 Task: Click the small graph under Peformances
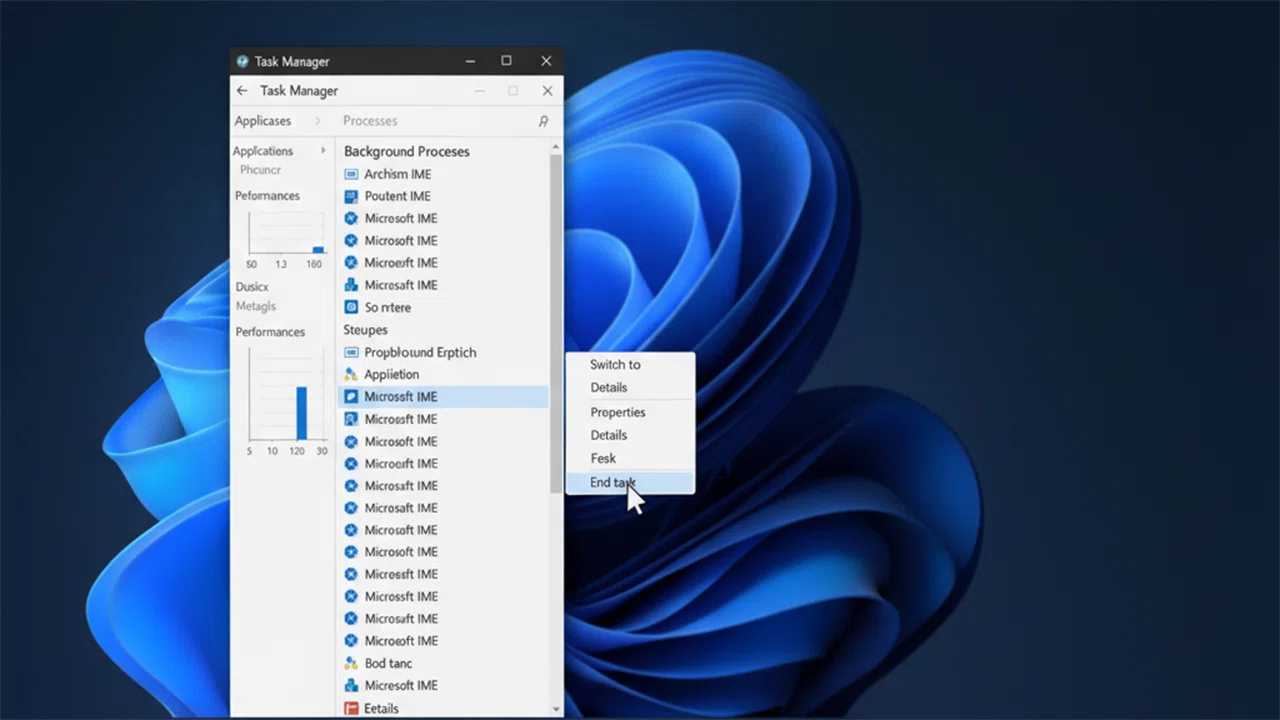[x=287, y=233]
